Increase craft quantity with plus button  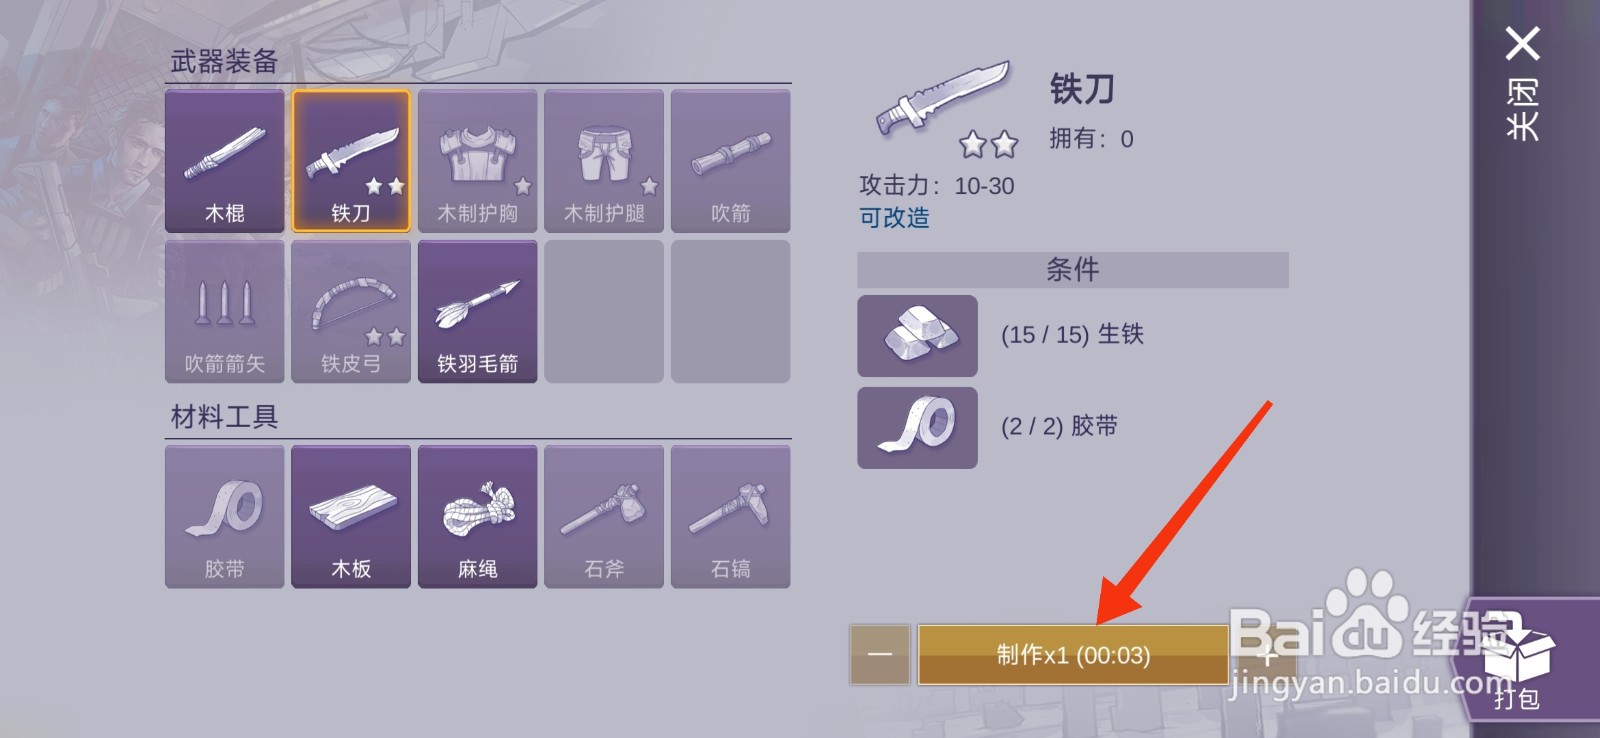(1267, 655)
